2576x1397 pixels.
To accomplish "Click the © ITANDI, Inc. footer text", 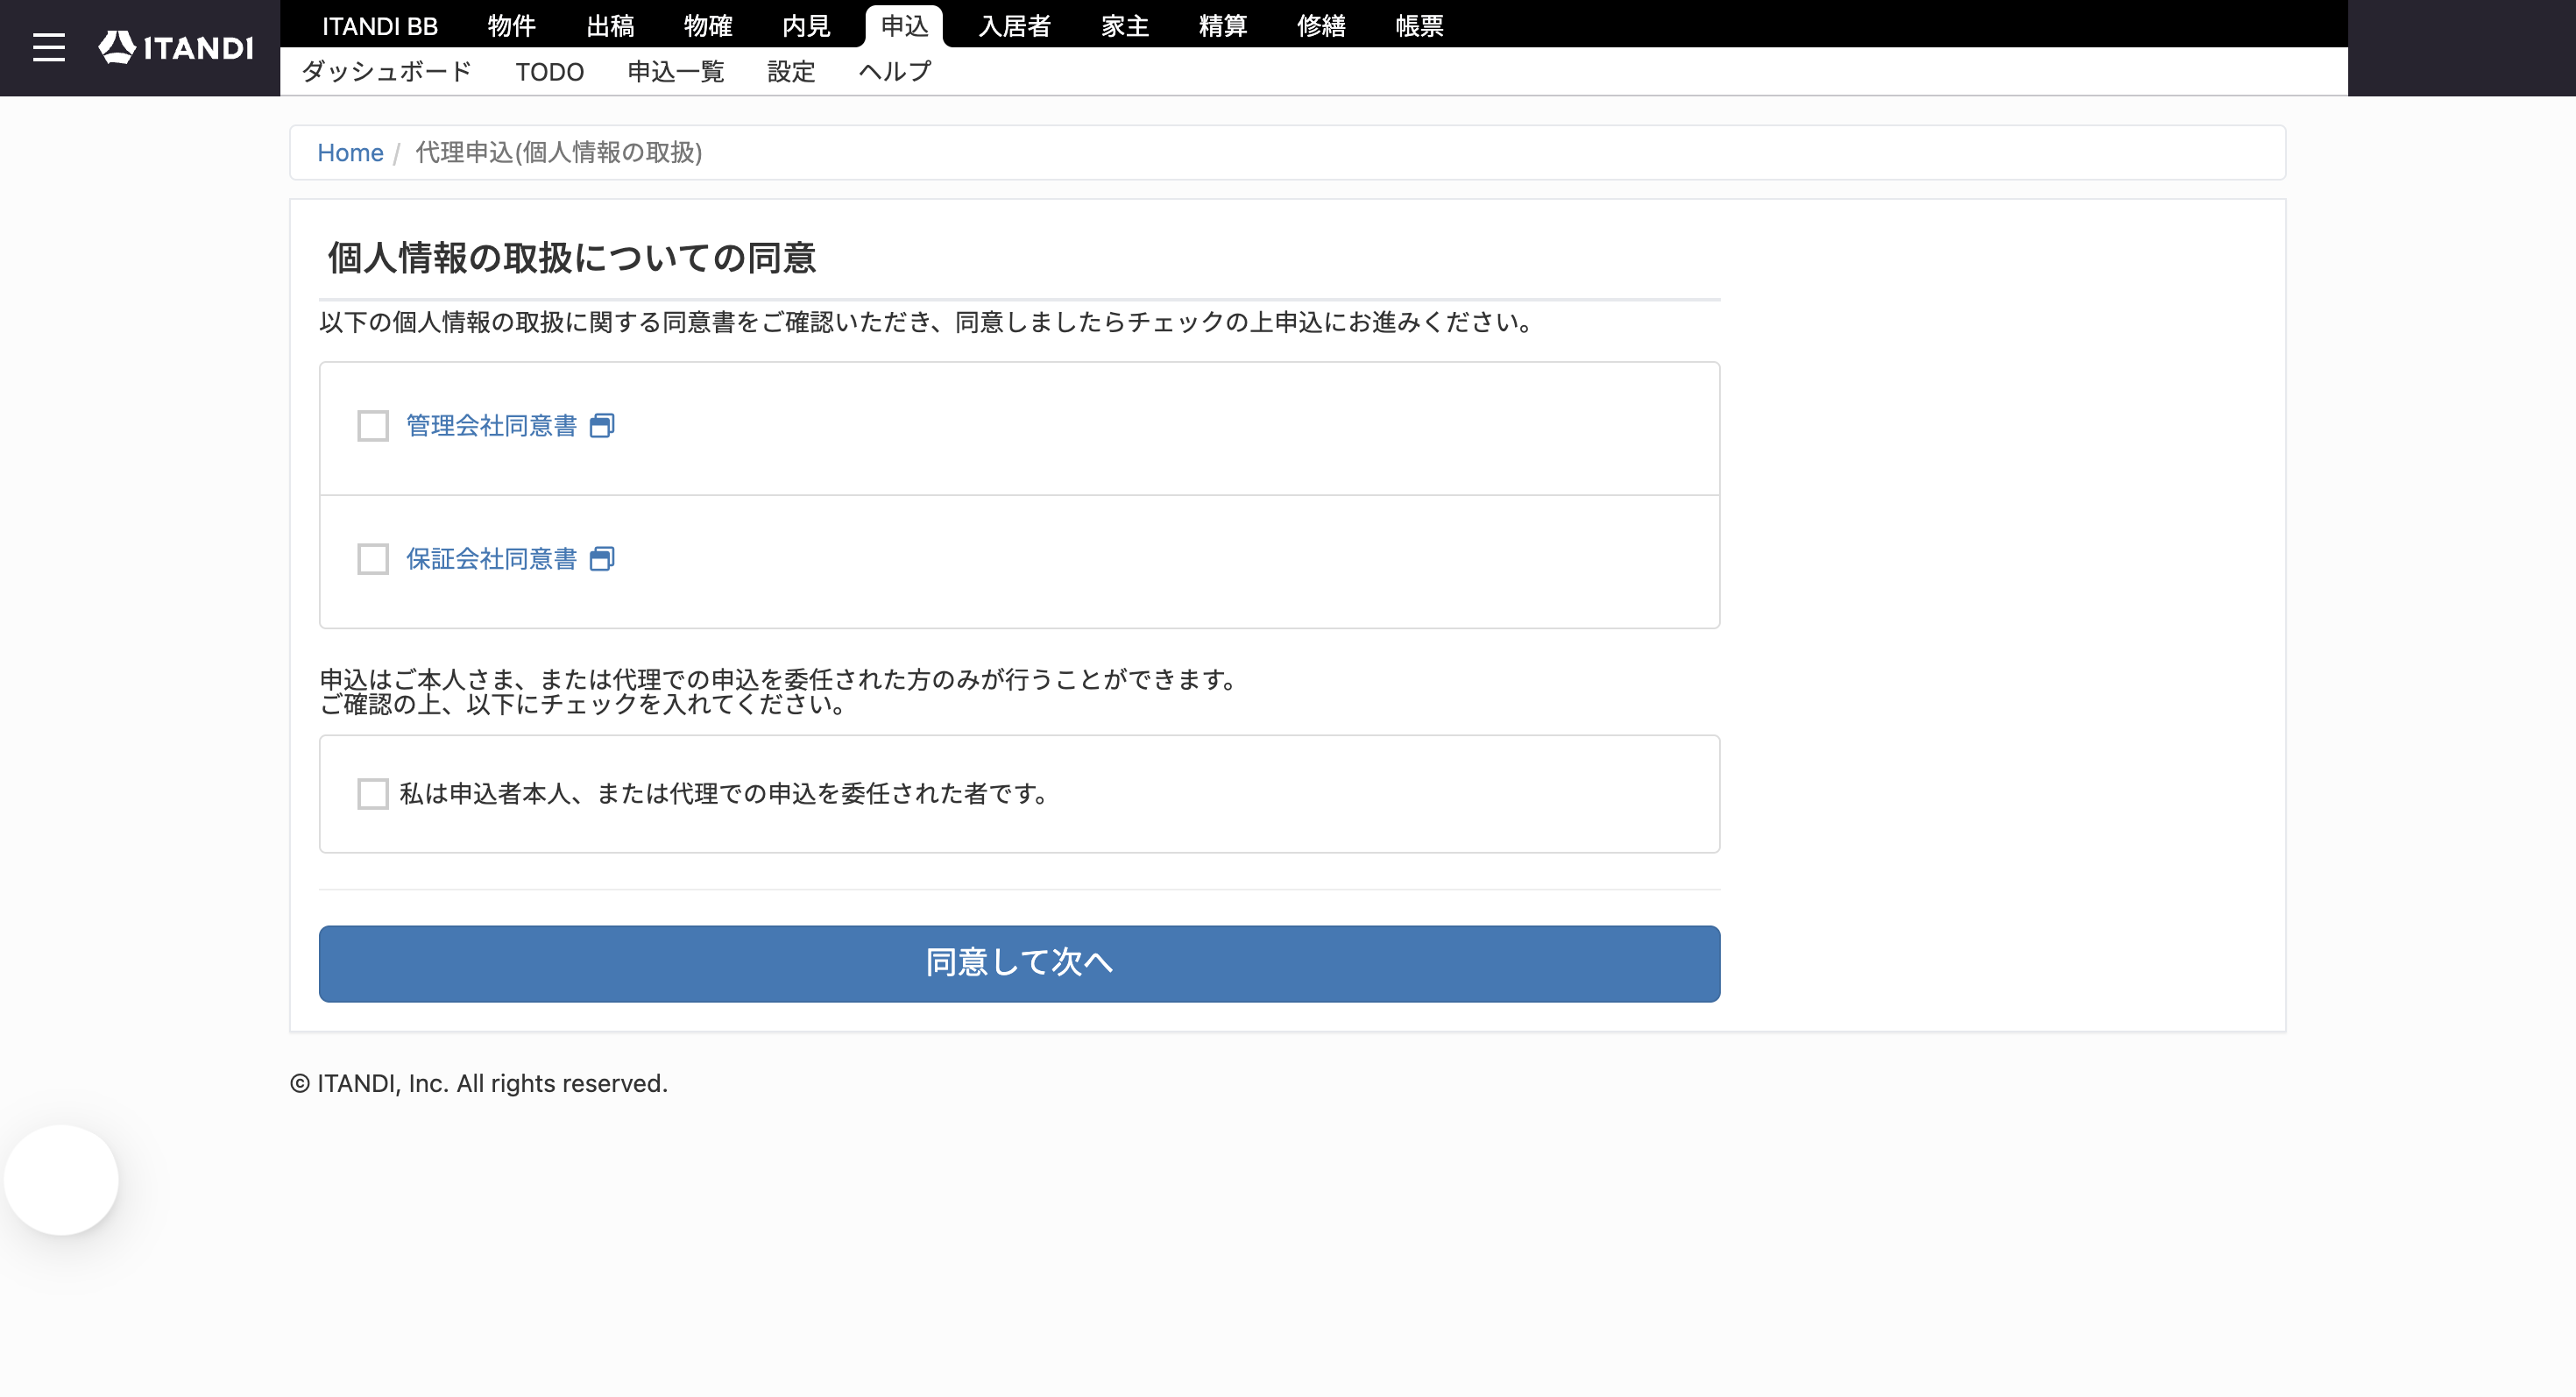I will tap(479, 1084).
